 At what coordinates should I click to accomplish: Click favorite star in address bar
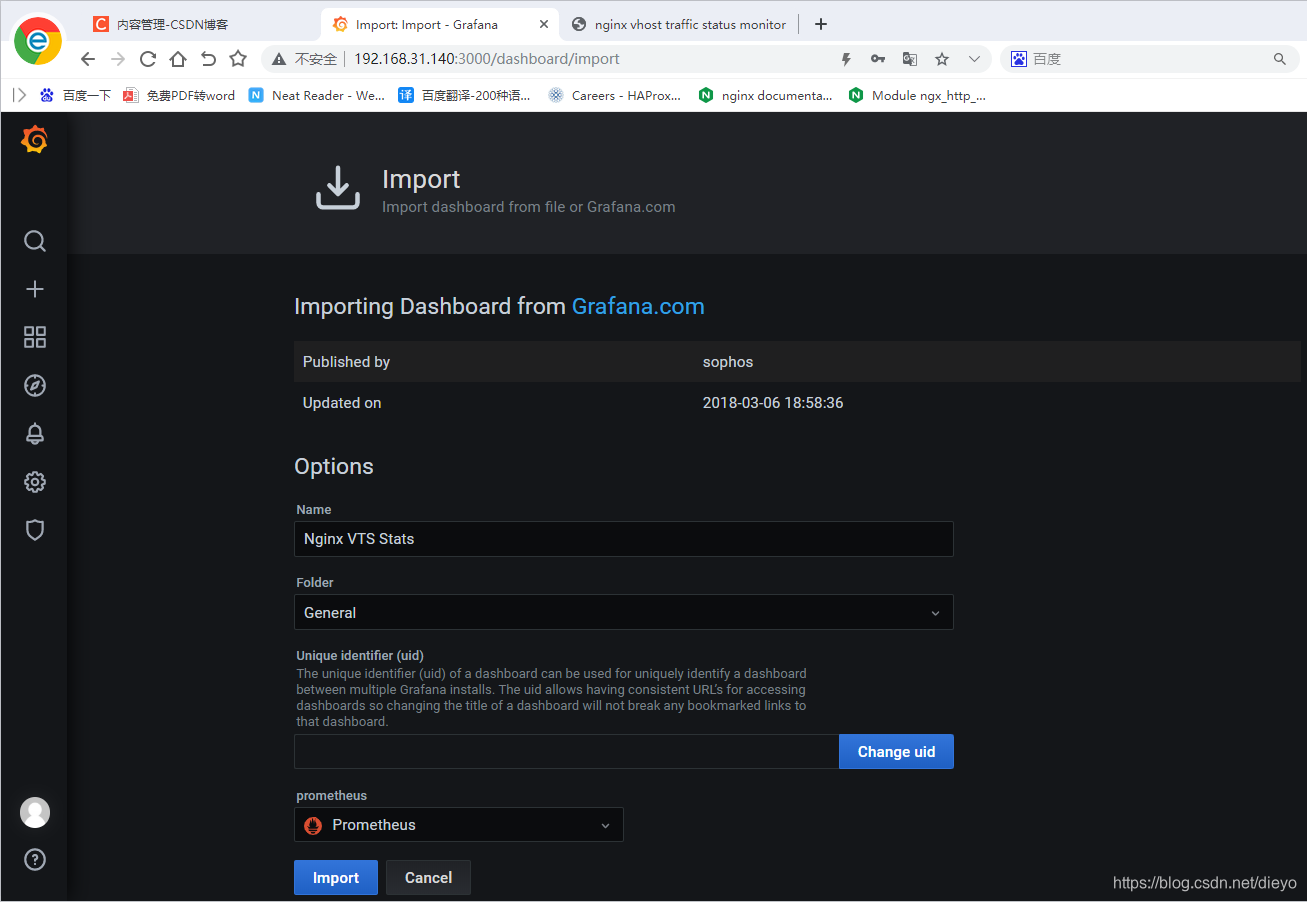[942, 59]
